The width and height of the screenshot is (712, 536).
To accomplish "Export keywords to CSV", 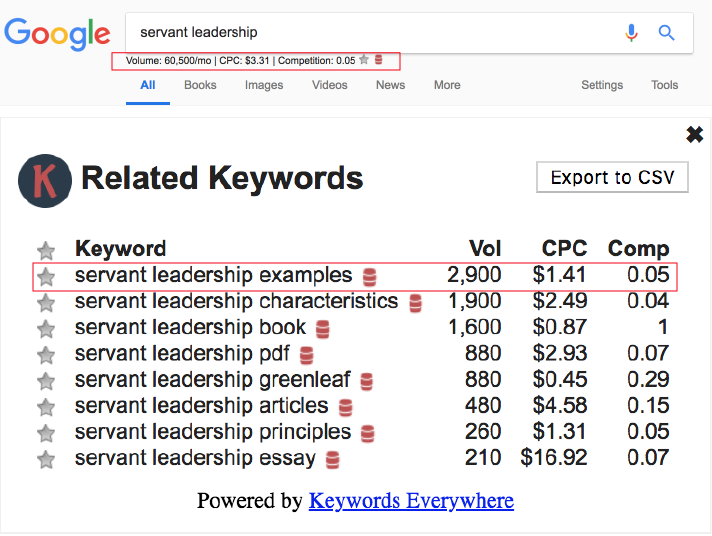I will click(612, 177).
